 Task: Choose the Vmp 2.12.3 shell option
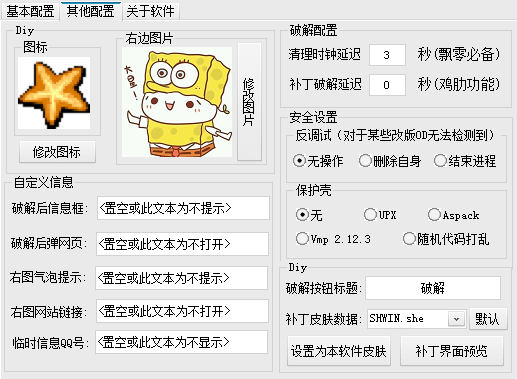(x=333, y=239)
